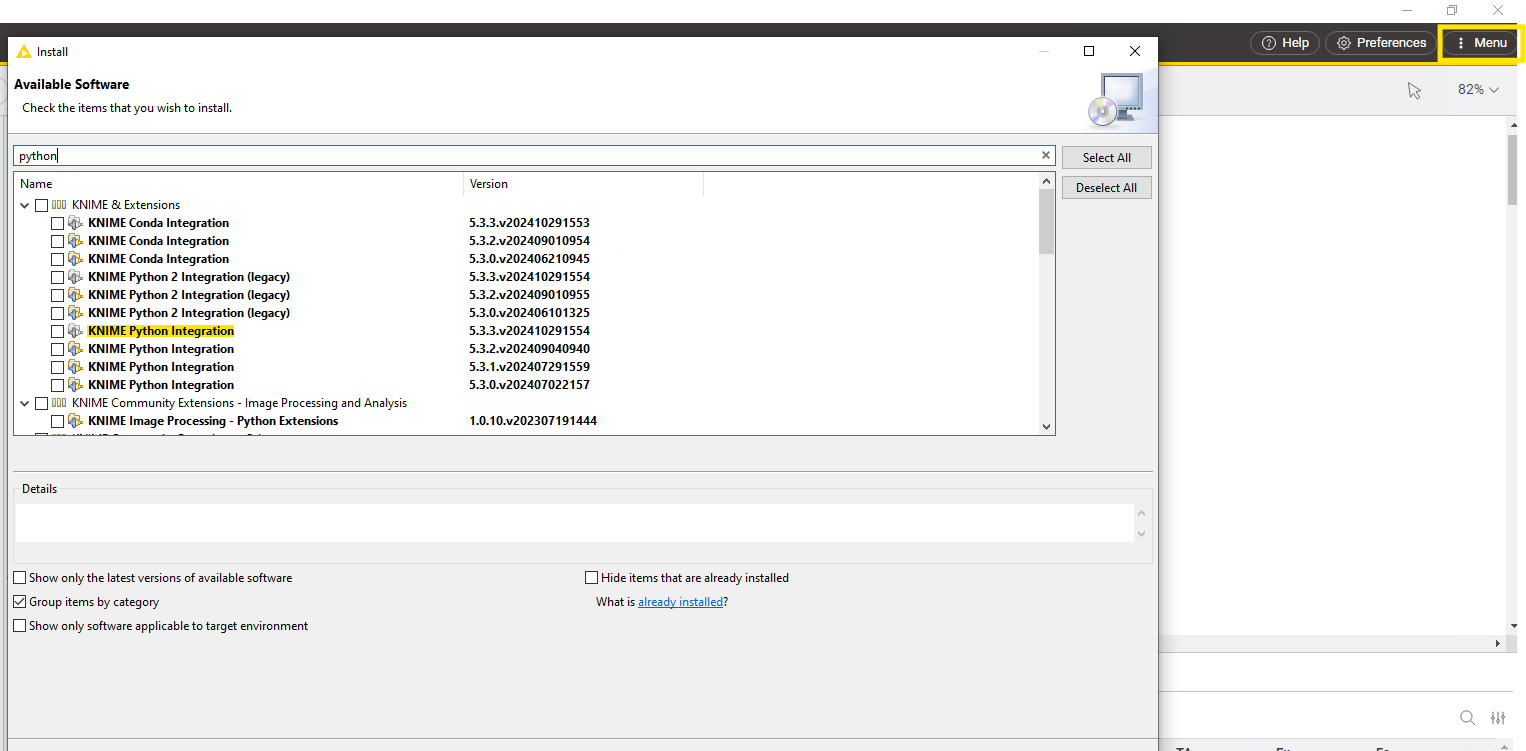
Task: Open the 82% zoom dropdown
Action: [1478, 89]
